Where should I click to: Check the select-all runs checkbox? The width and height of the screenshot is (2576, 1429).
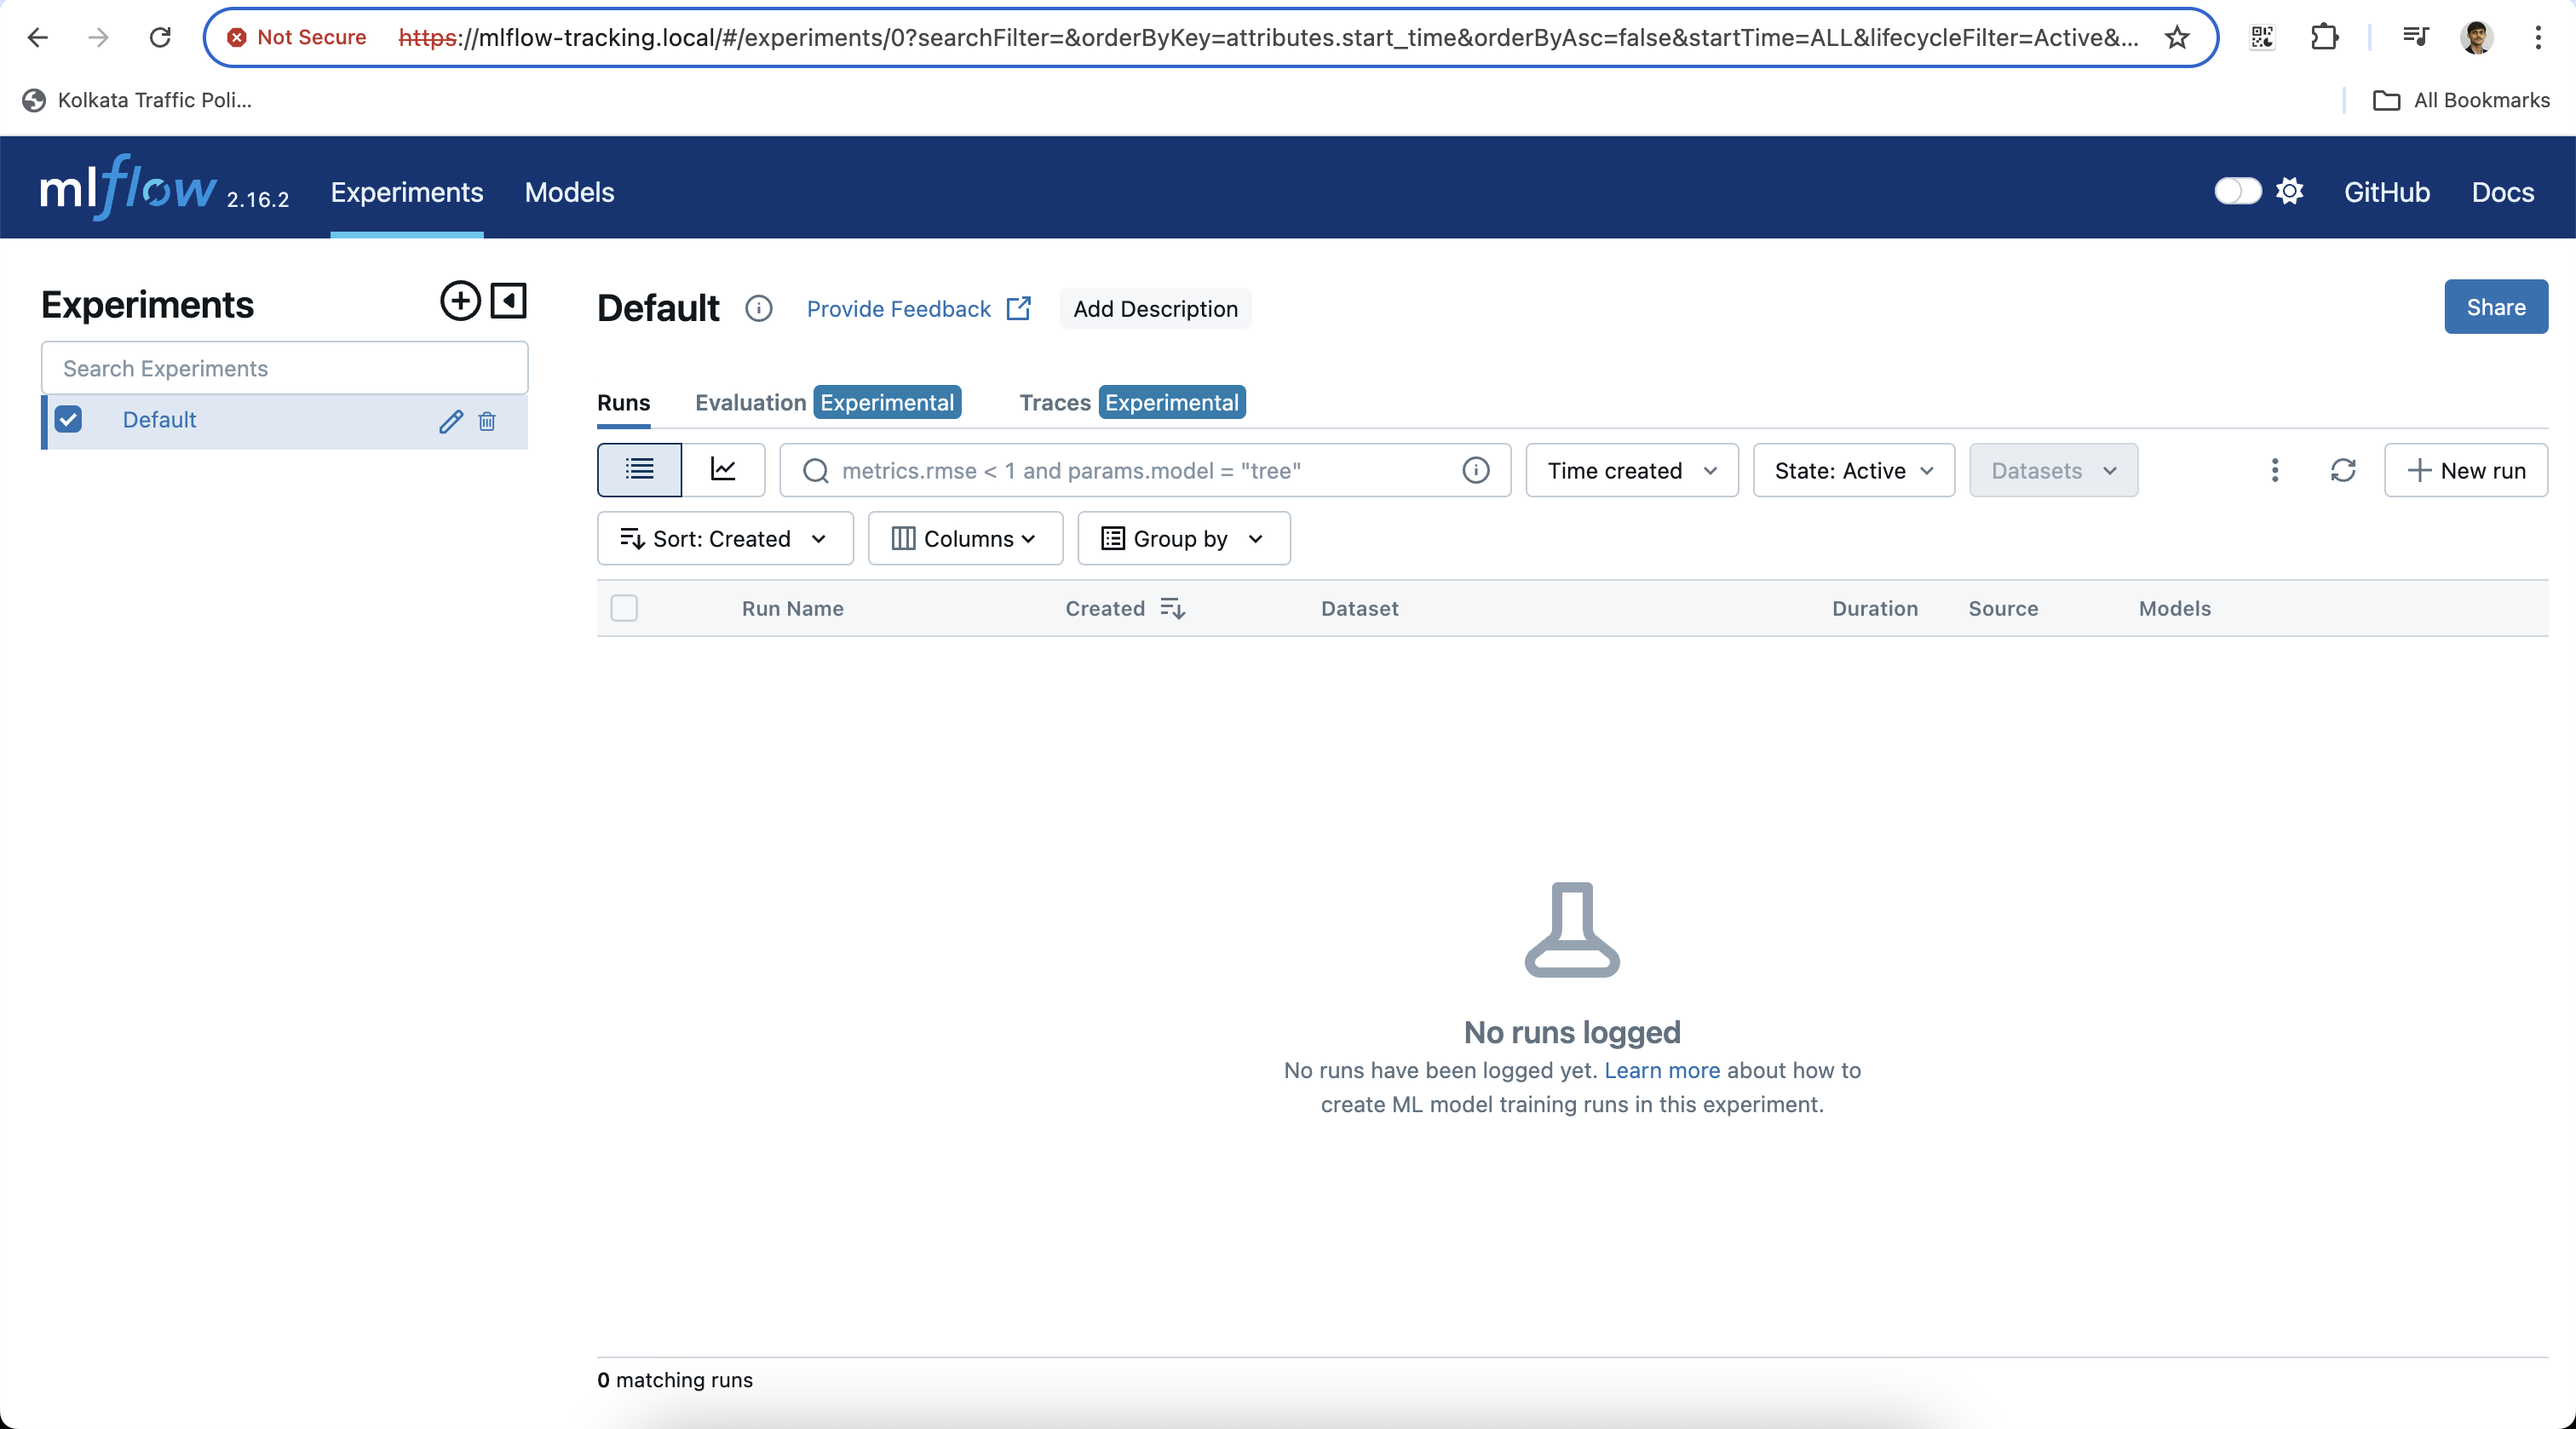click(624, 608)
